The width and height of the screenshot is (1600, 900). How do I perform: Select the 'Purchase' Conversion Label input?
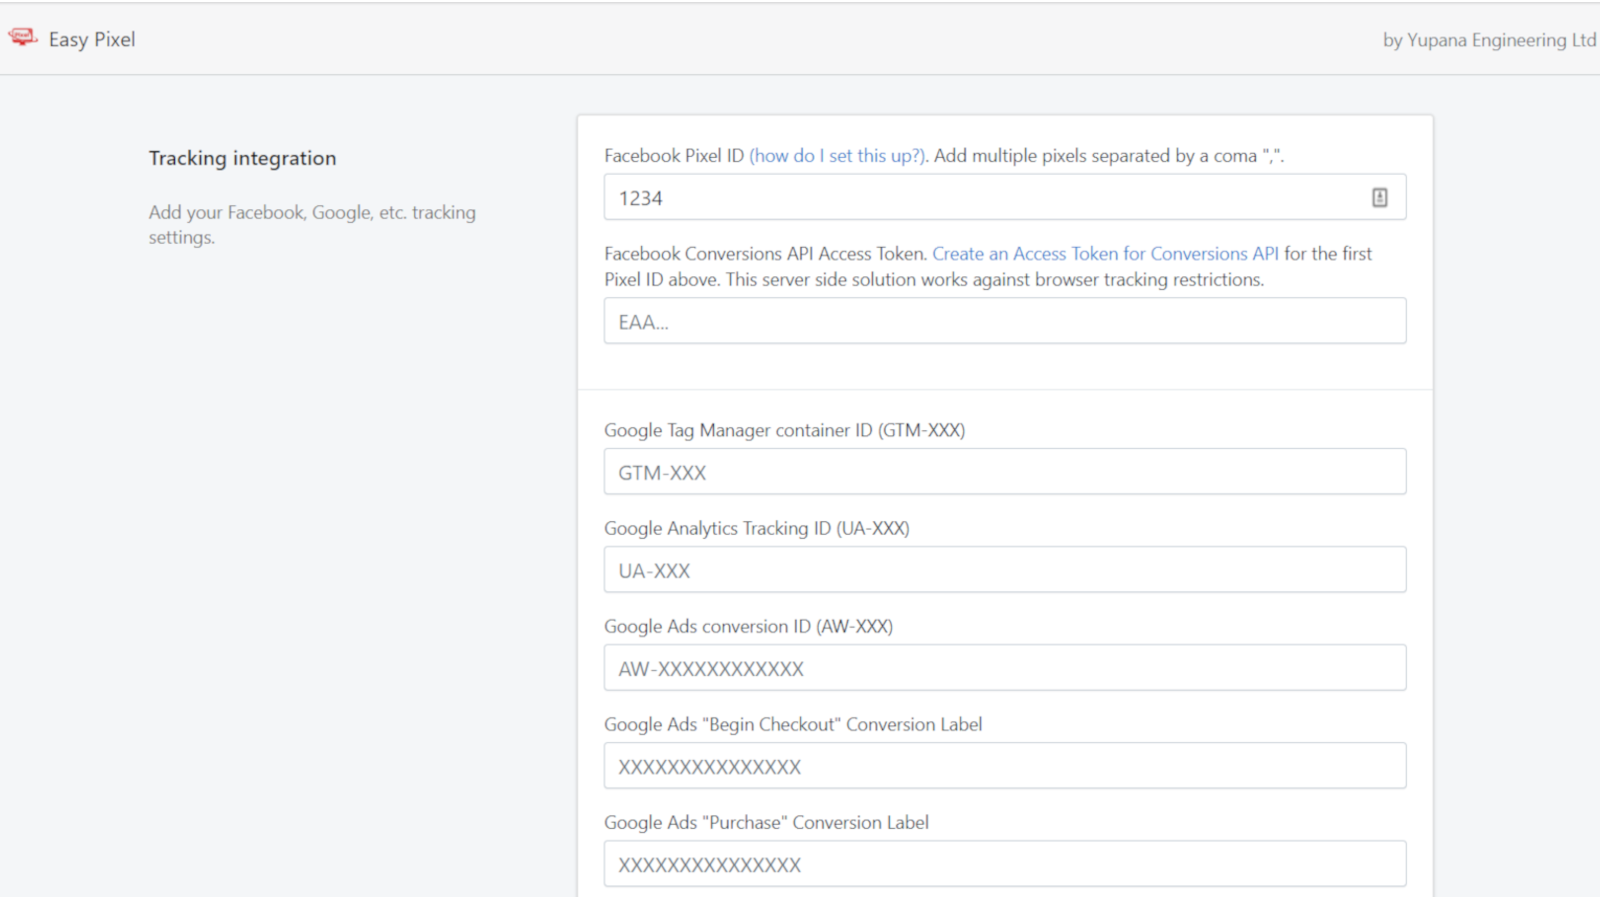[1004, 863]
